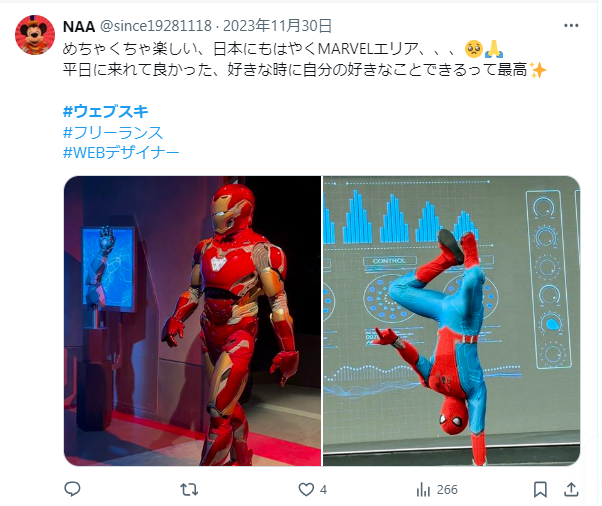The width and height of the screenshot is (602, 506).
Task: Open the #ウェブスキ hashtag
Action: point(106,111)
